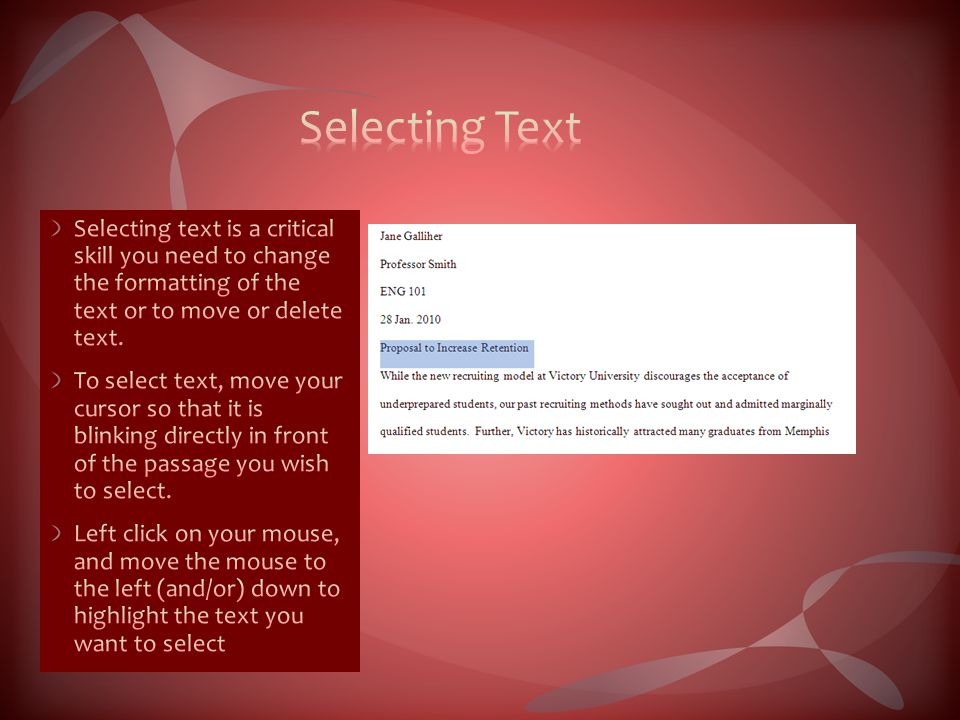Click the 'Professor Smith' line
Image resolution: width=960 pixels, height=720 pixels.
418,264
